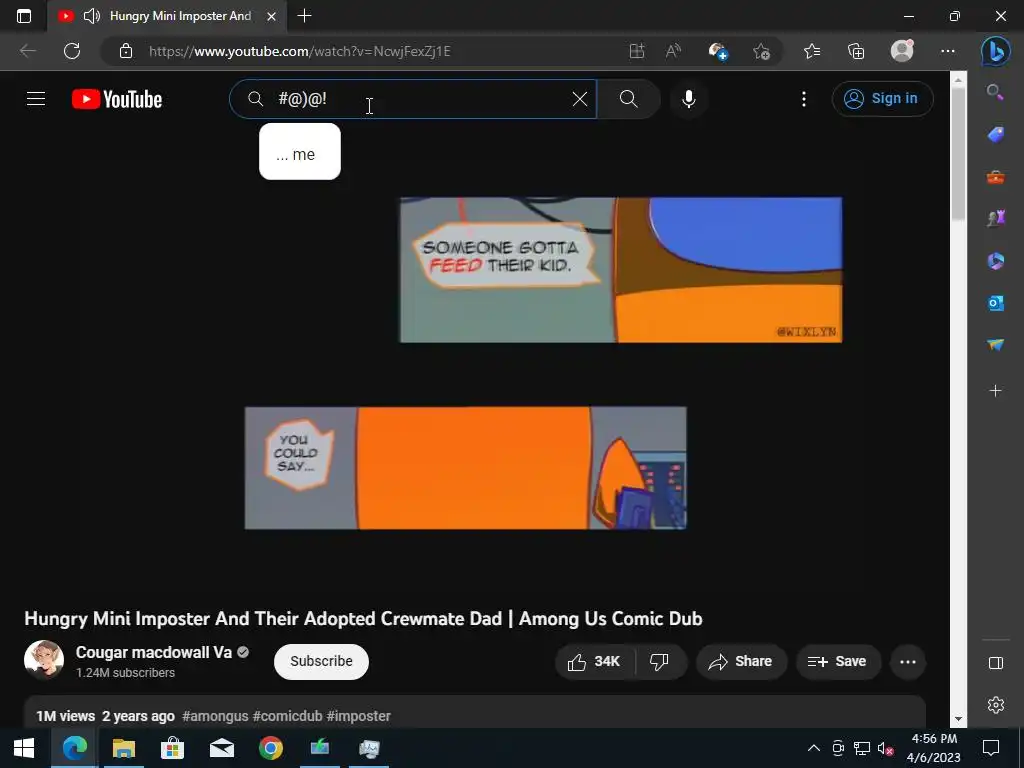This screenshot has width=1024, height=768.
Task: Click the Sign in button
Action: click(x=882, y=99)
